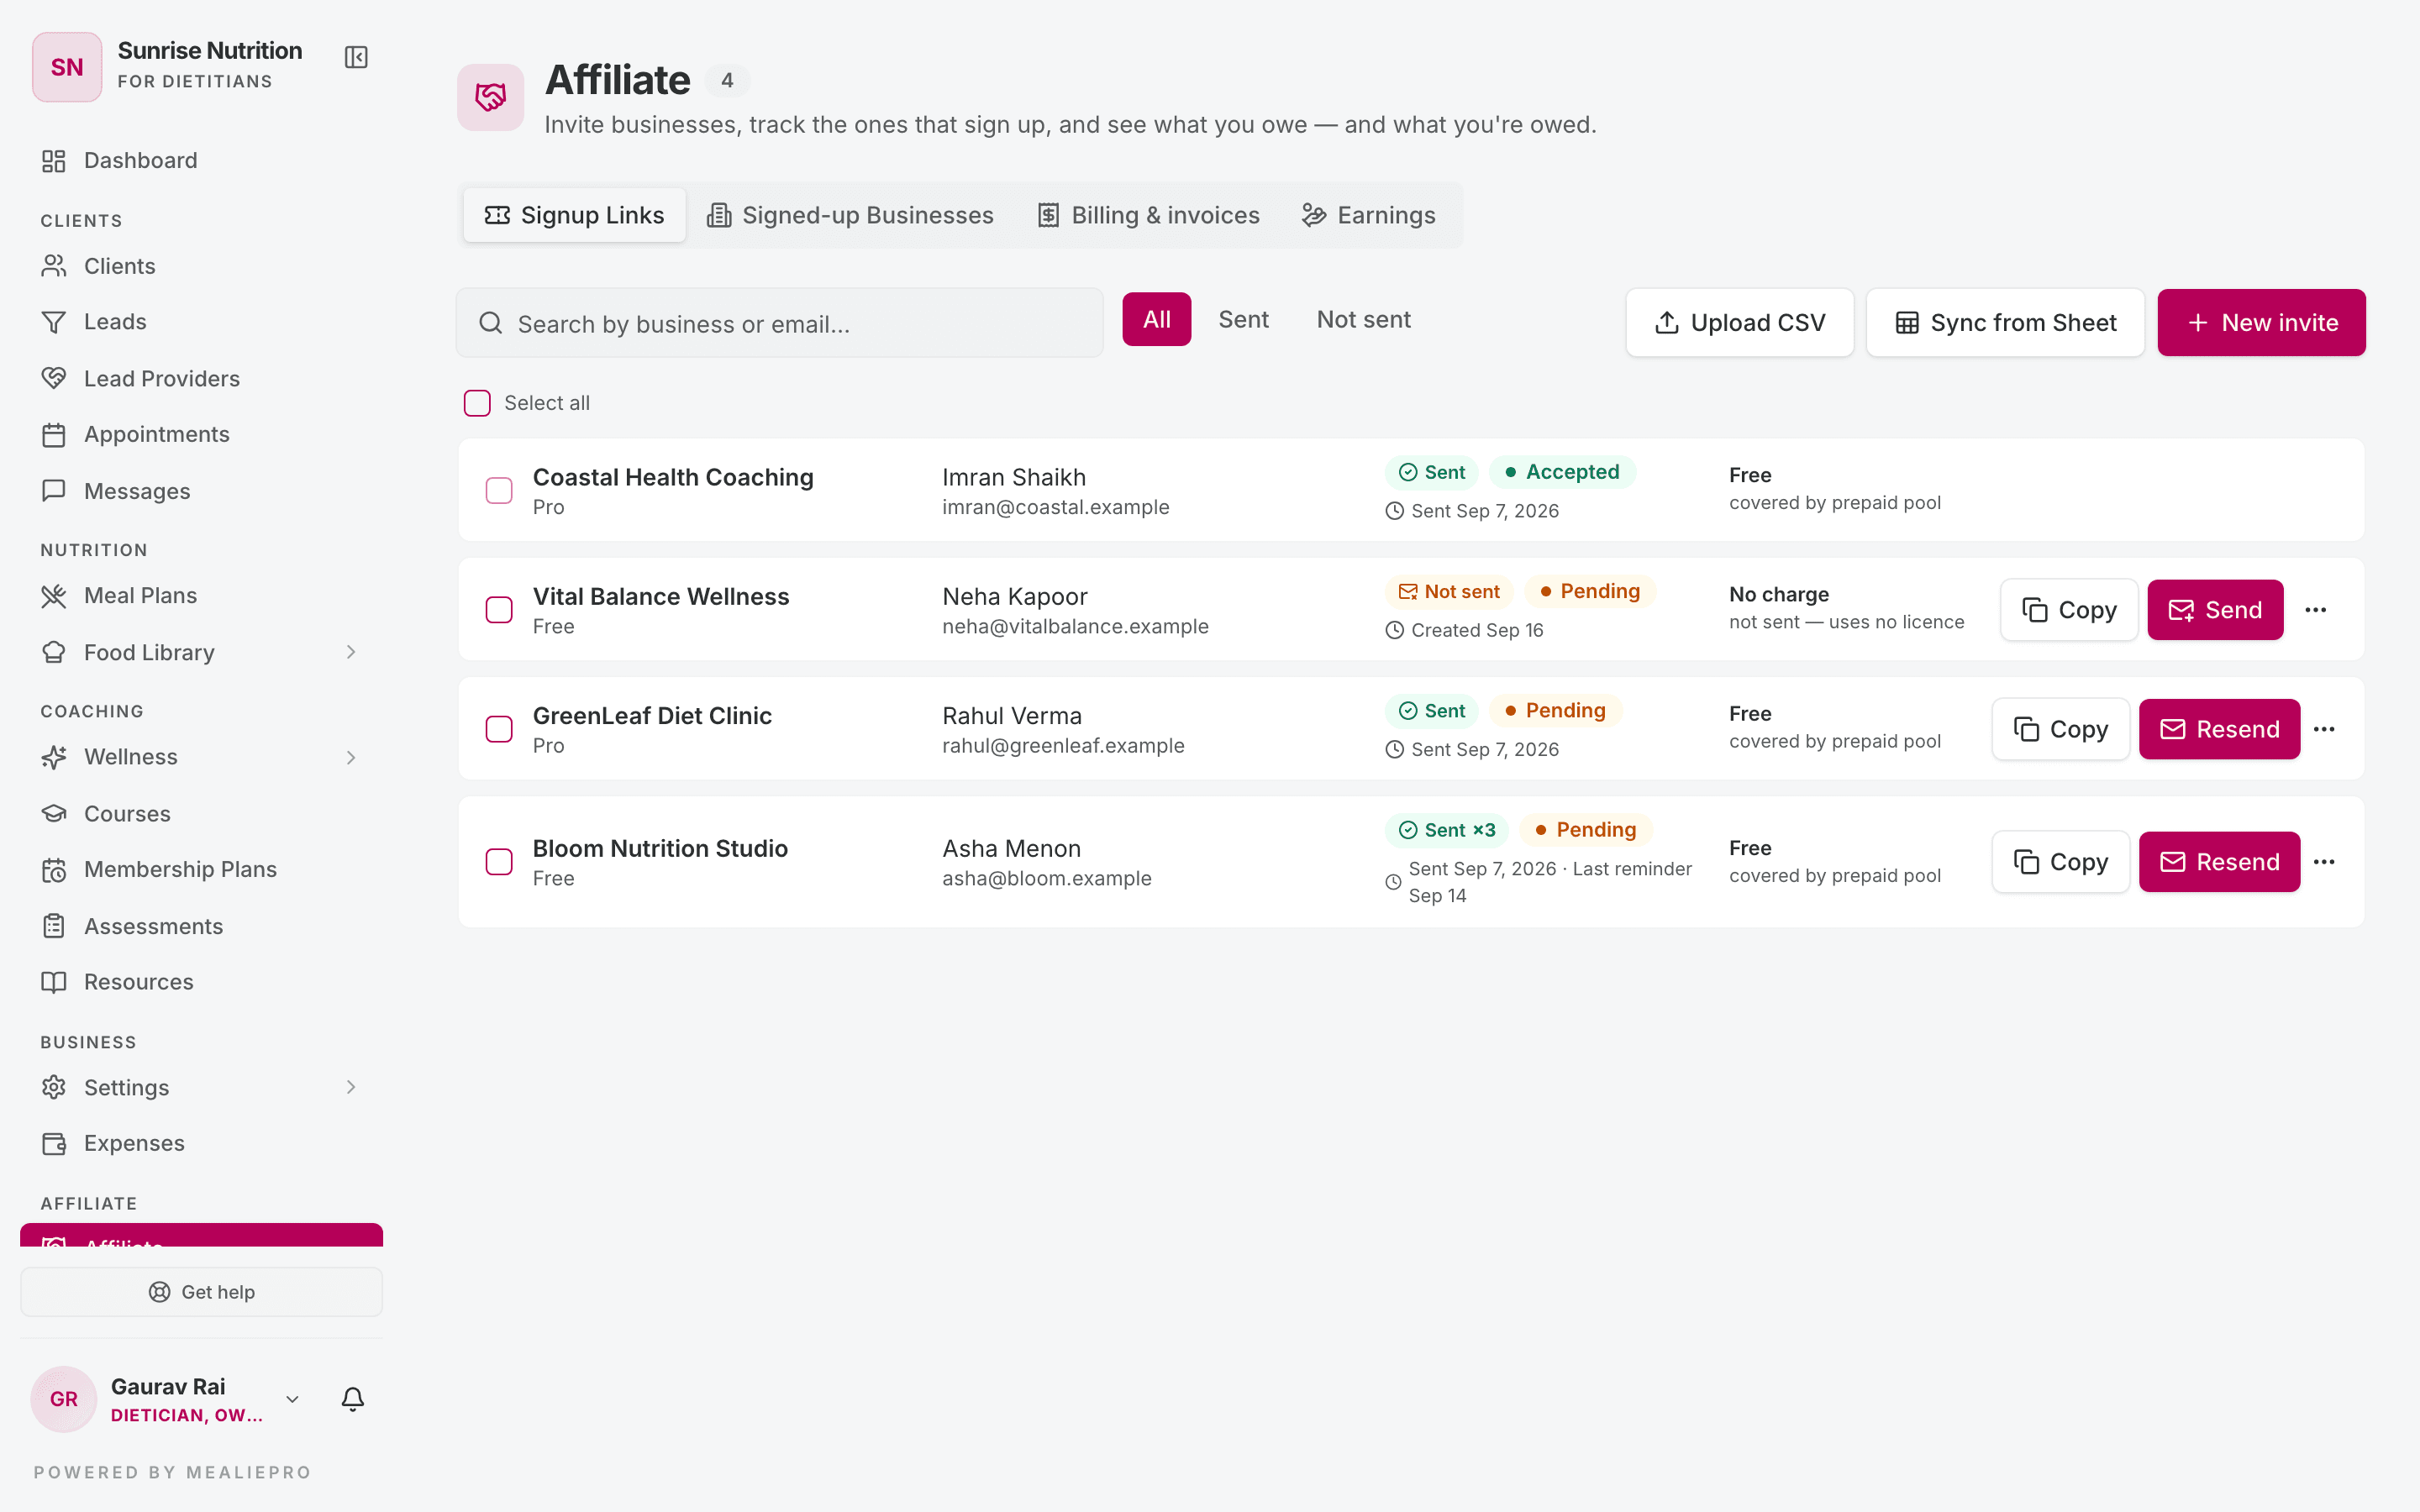This screenshot has width=2420, height=1512.
Task: Click the Get help button
Action: (x=201, y=1292)
